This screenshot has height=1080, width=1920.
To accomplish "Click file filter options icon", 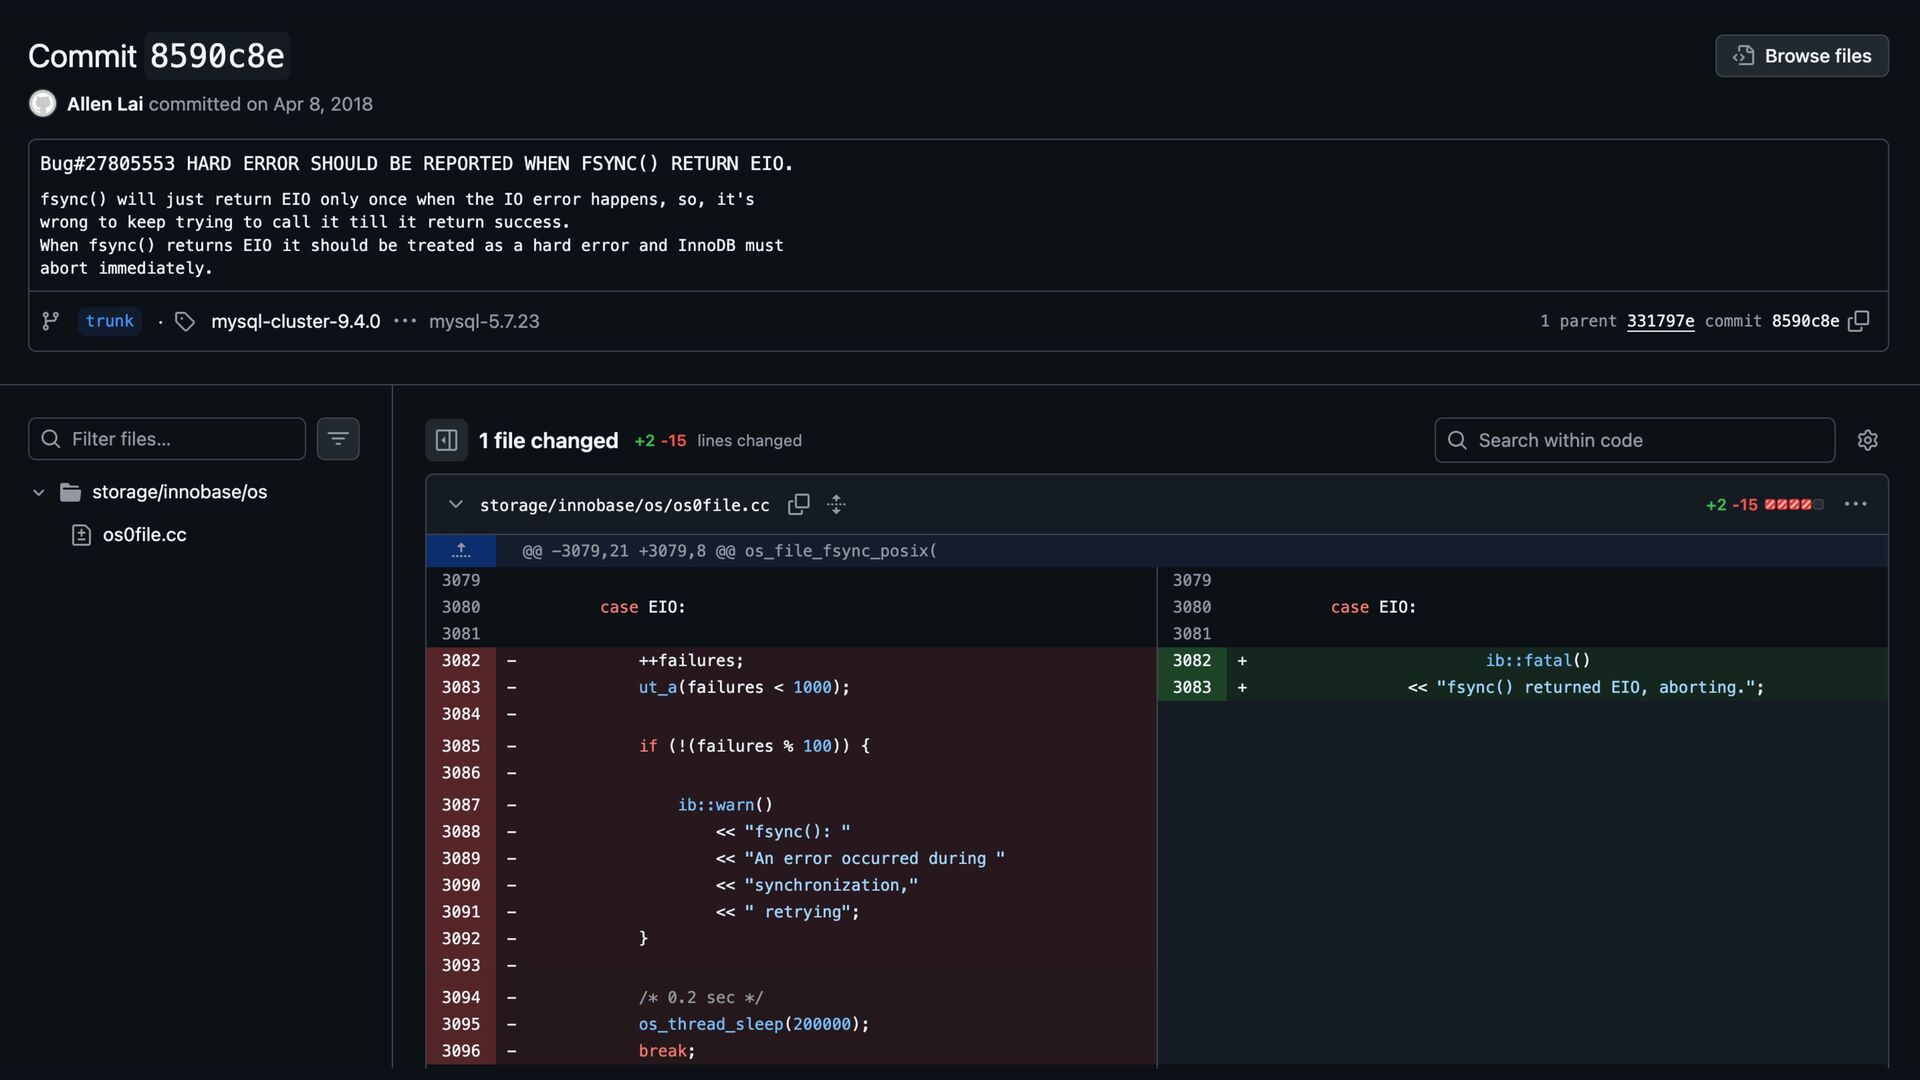I will [x=338, y=439].
